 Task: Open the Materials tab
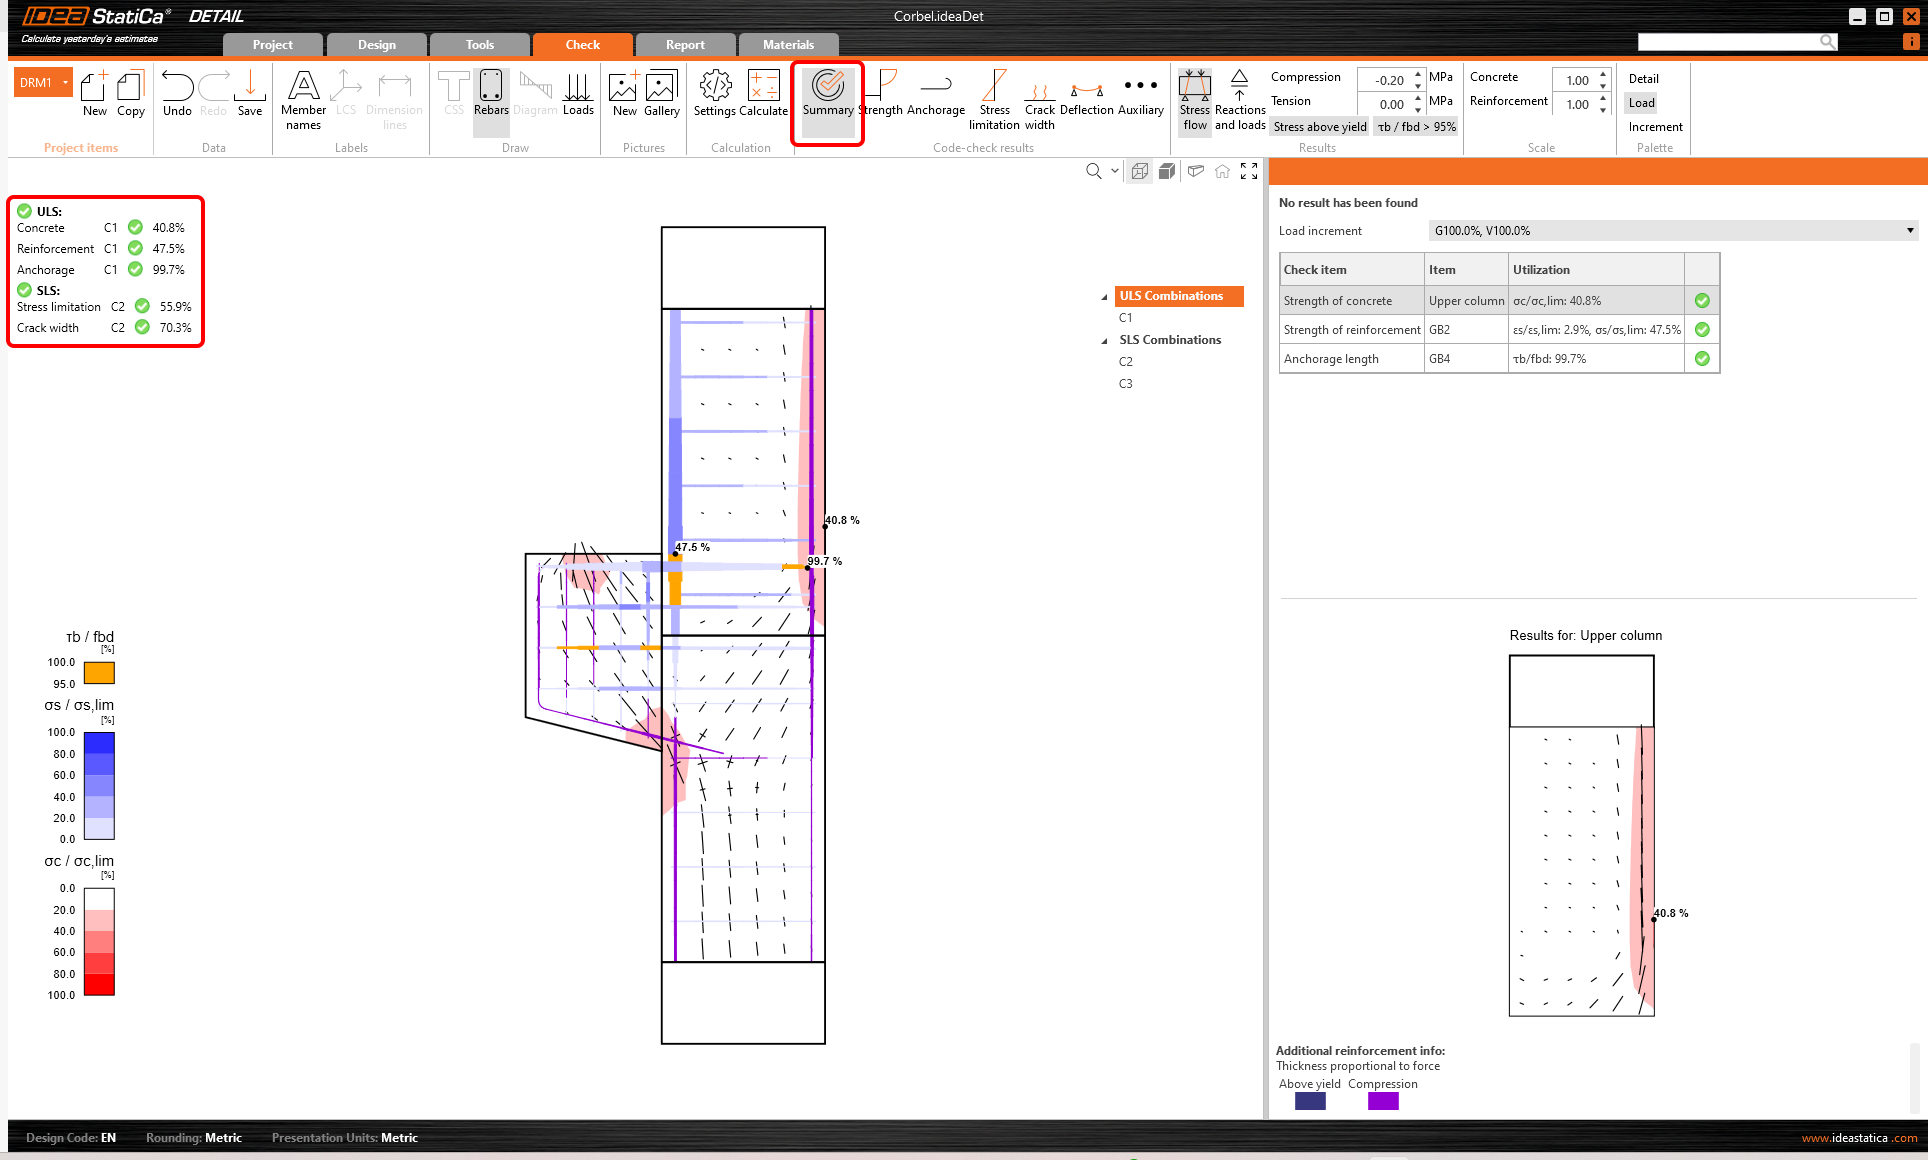click(x=788, y=44)
